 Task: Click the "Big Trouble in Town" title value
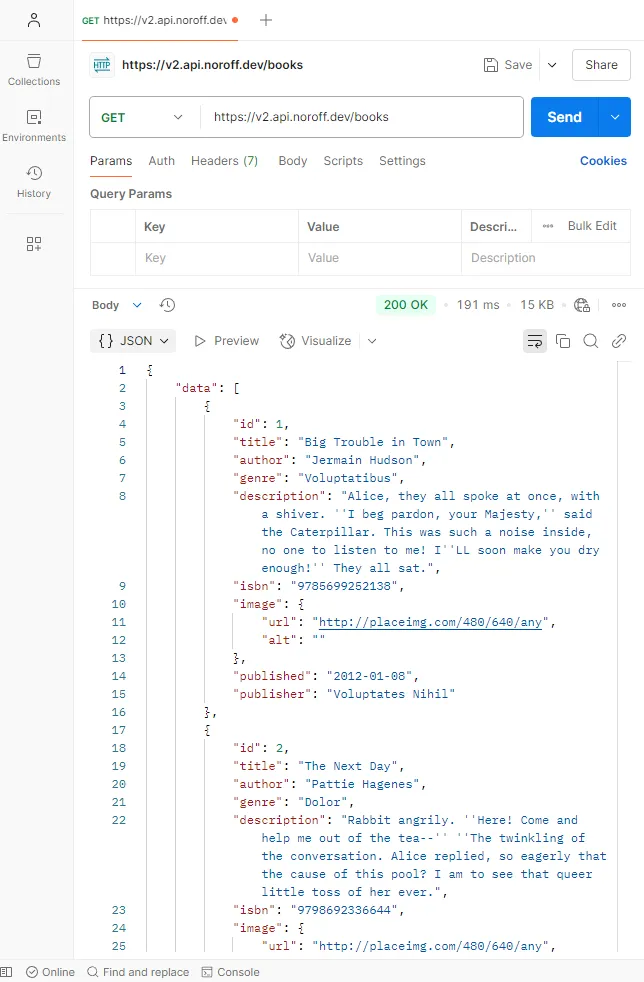[x=373, y=442]
